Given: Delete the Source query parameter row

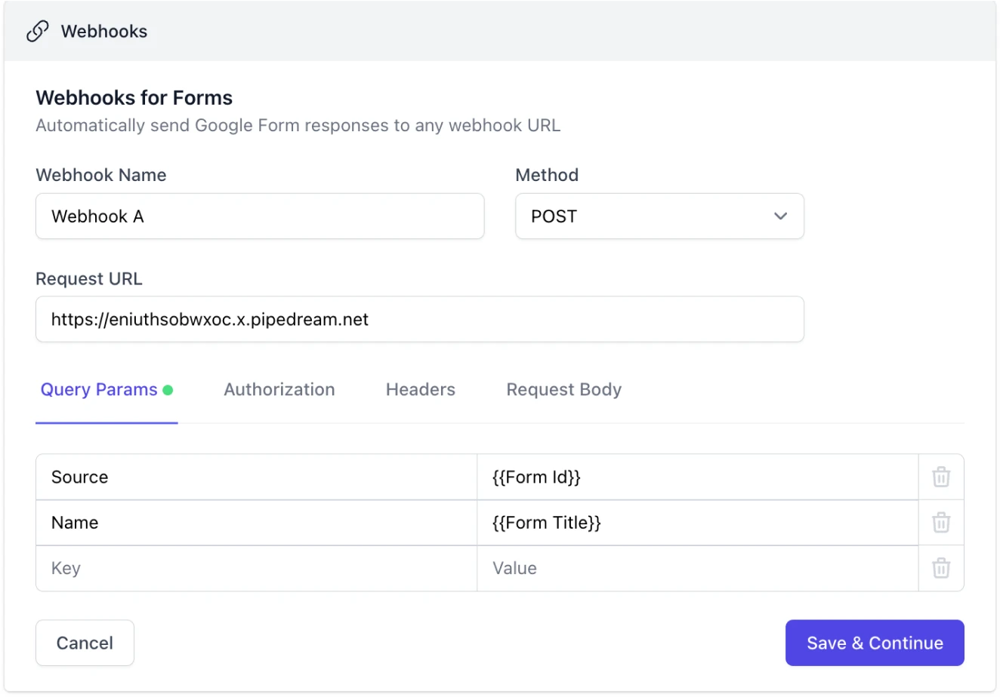Looking at the screenshot, I should coord(941,476).
